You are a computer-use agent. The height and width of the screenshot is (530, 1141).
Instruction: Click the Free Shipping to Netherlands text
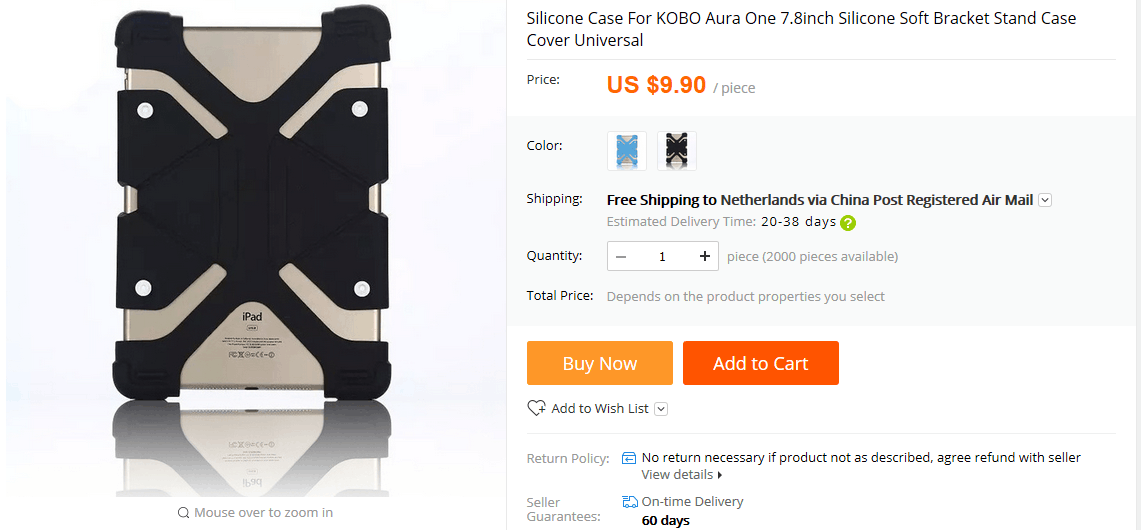tap(819, 200)
